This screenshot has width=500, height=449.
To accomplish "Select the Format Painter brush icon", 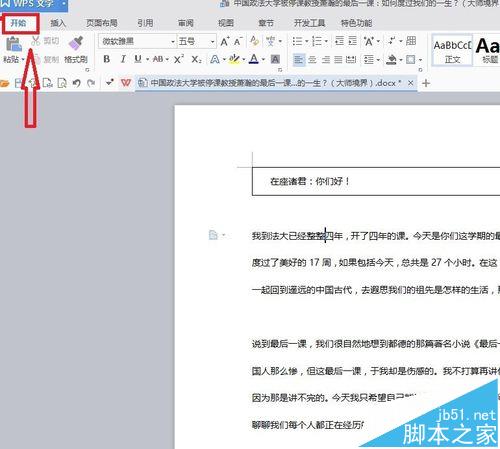I will (x=76, y=44).
